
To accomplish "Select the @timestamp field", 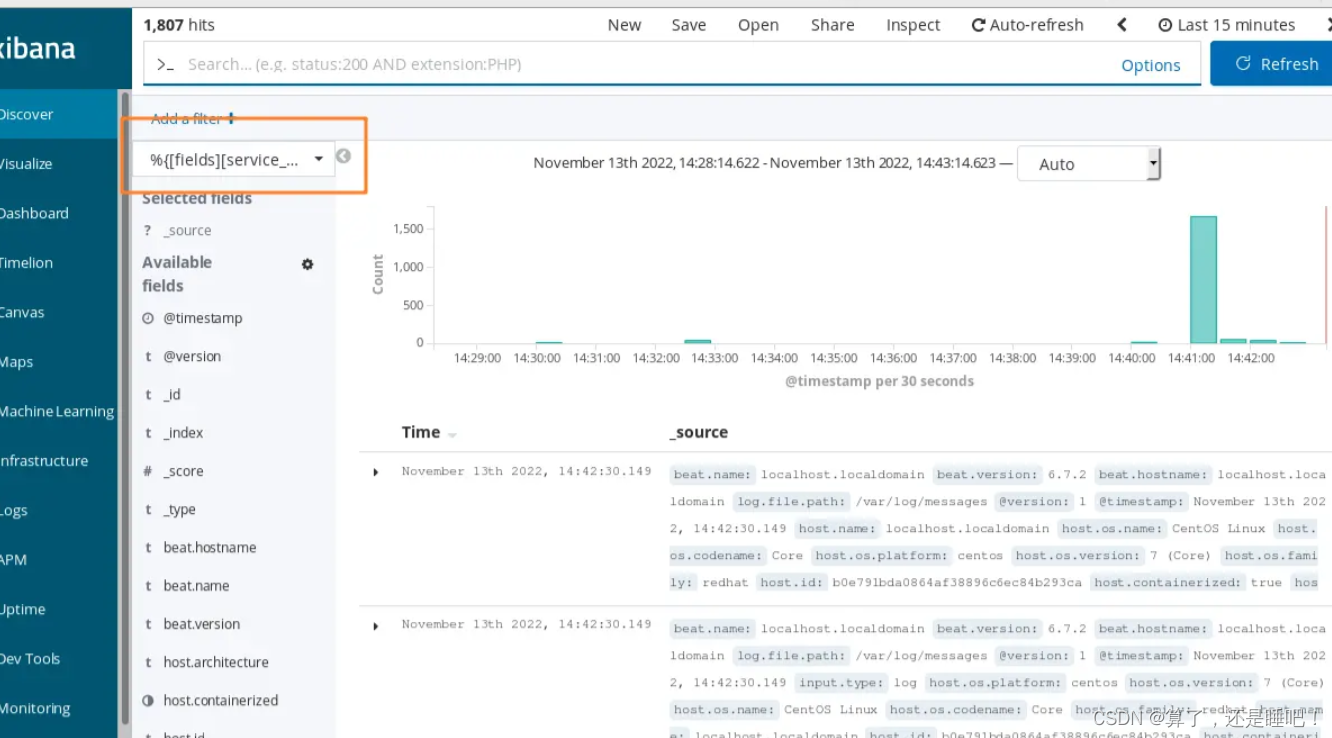I will coord(202,318).
